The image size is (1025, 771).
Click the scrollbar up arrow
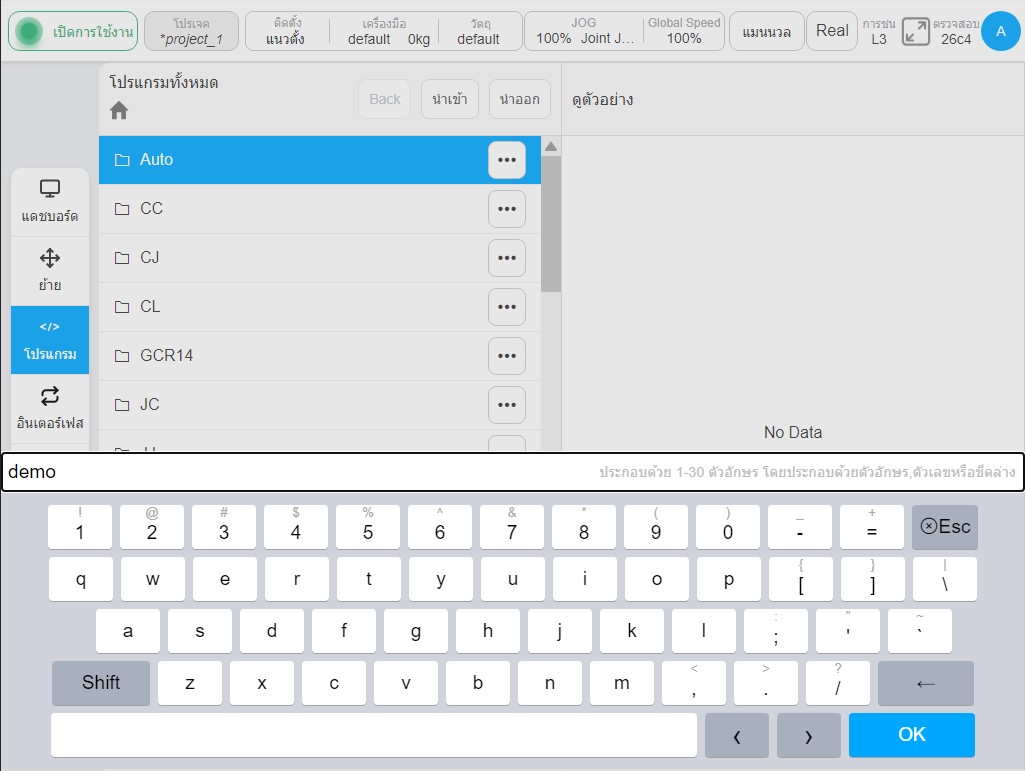coord(551,146)
